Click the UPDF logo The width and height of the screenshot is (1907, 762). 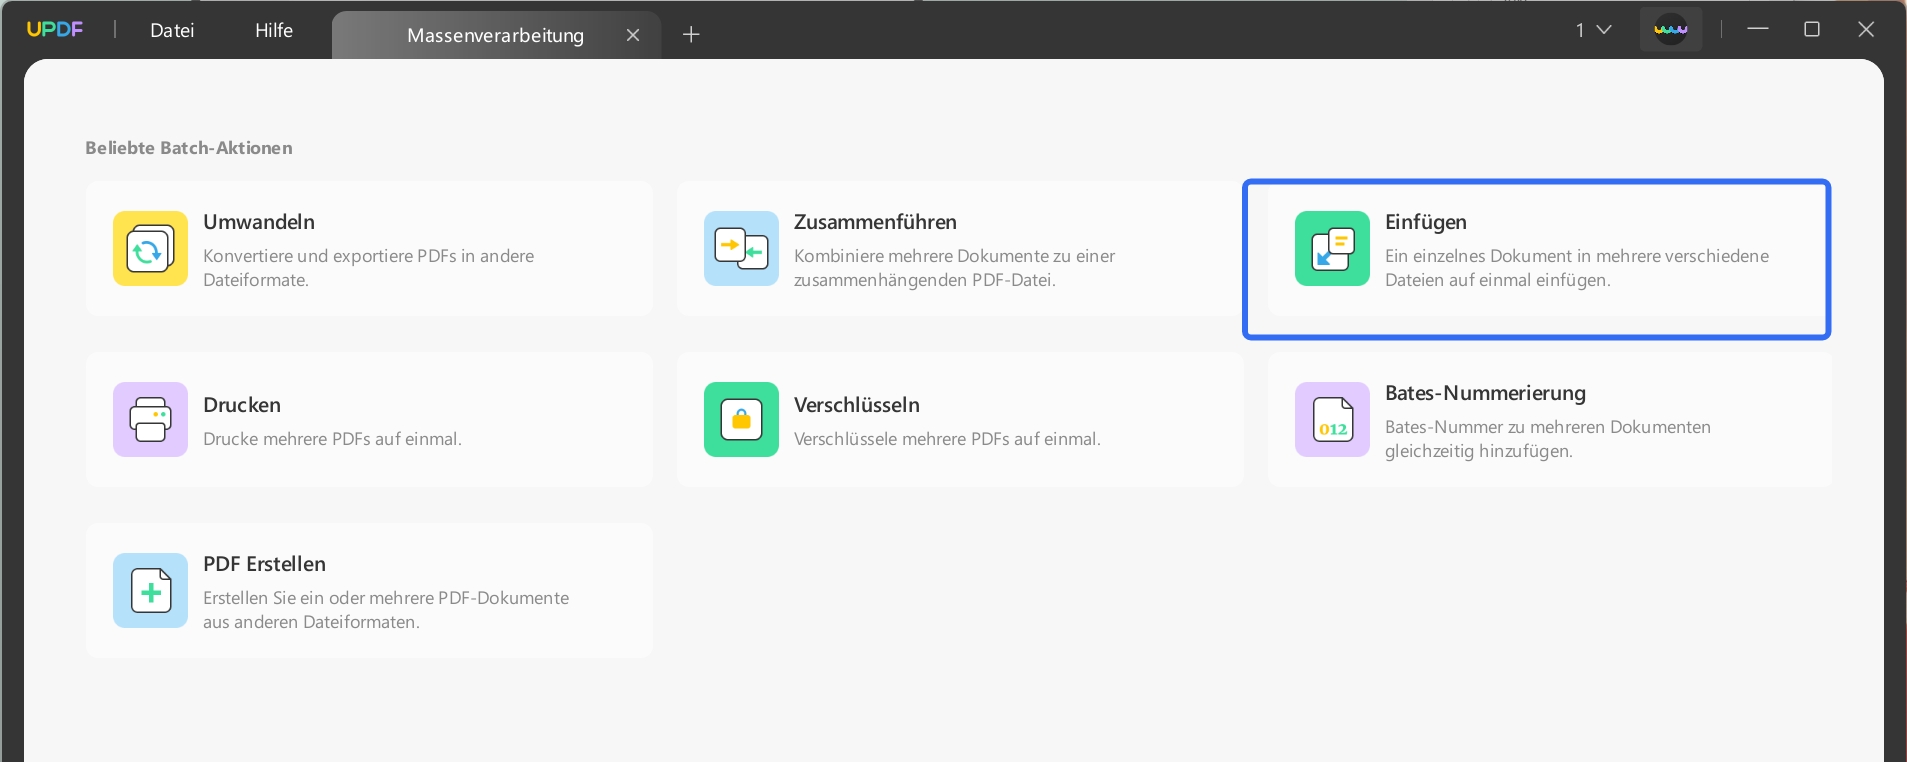point(55,30)
